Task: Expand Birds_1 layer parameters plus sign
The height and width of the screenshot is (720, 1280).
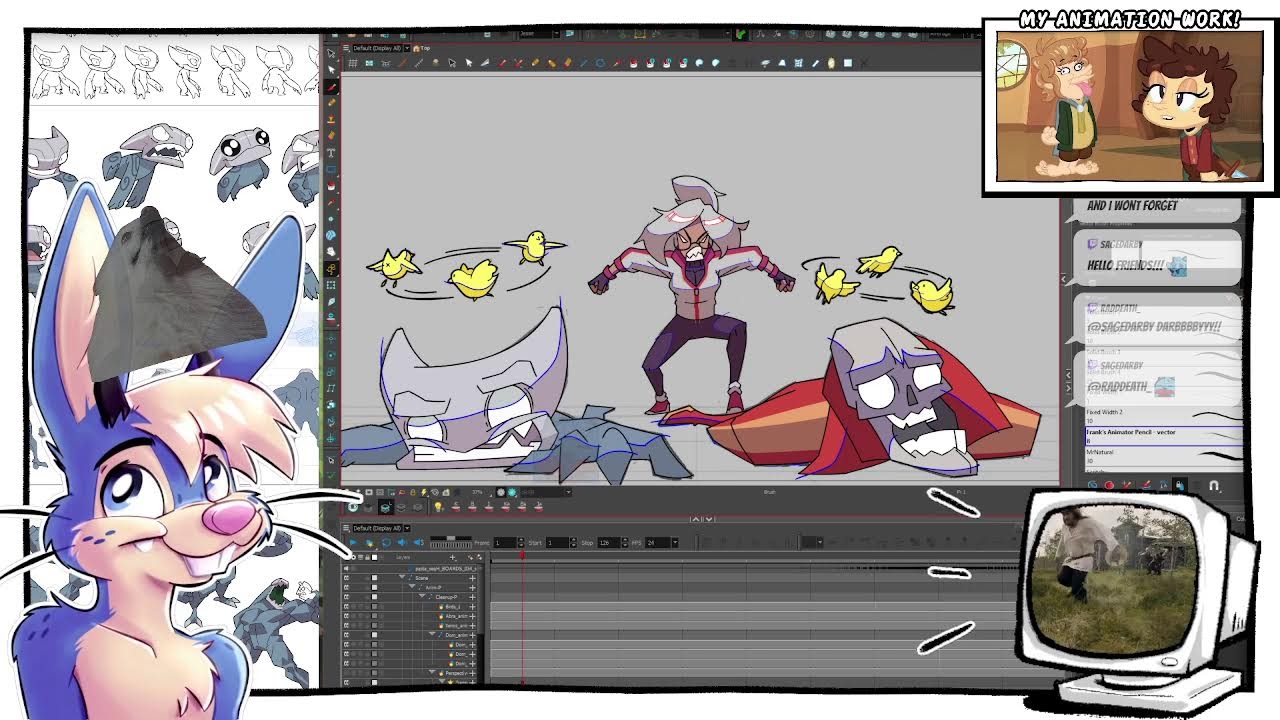Action: click(472, 607)
